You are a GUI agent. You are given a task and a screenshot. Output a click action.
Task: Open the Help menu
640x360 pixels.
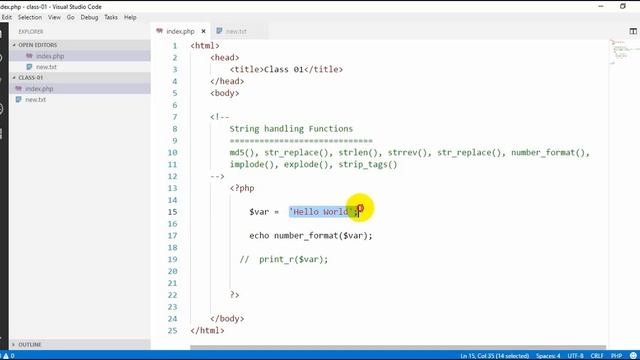[130, 17]
